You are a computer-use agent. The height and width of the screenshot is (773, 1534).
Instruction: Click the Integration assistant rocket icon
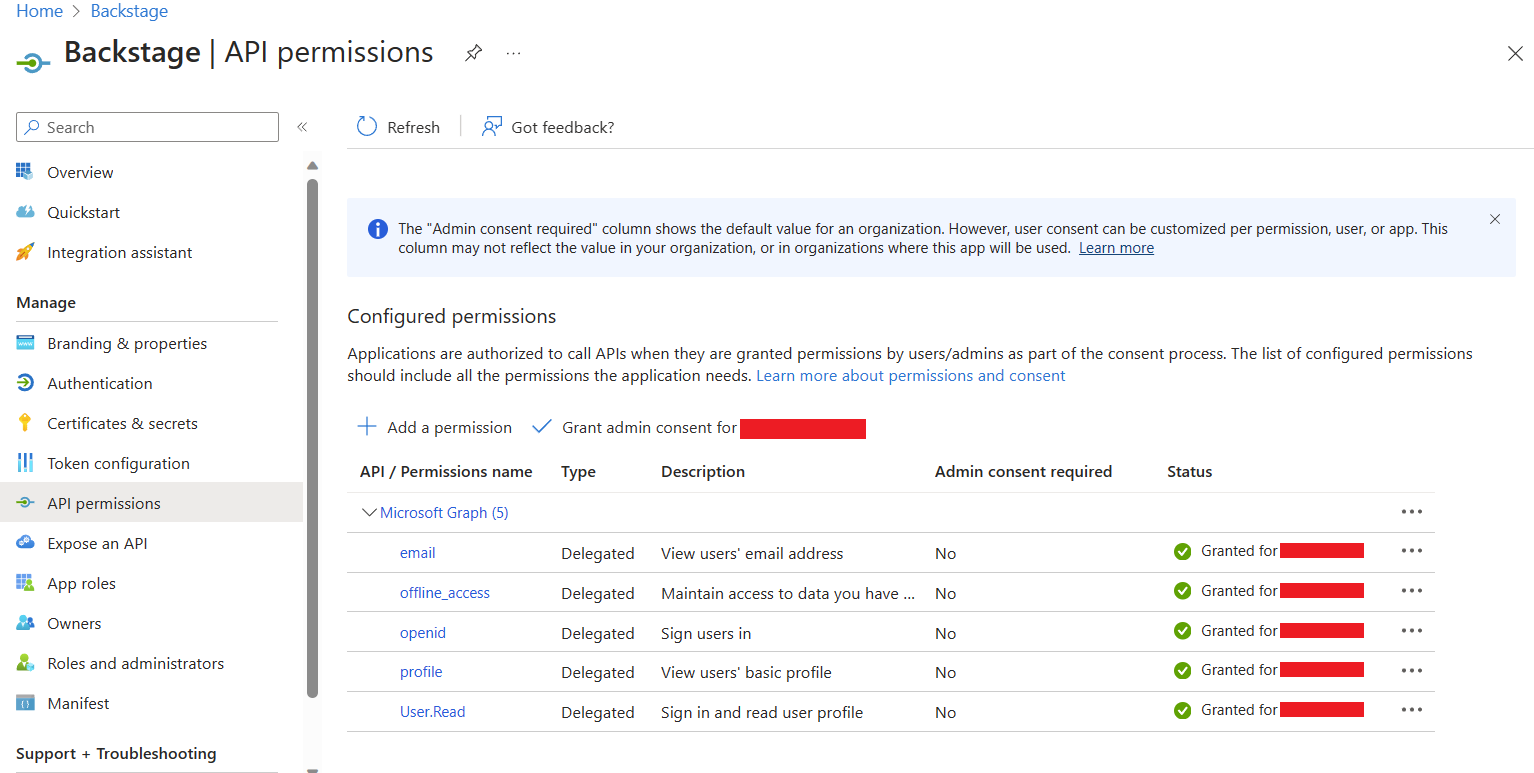pos(26,252)
